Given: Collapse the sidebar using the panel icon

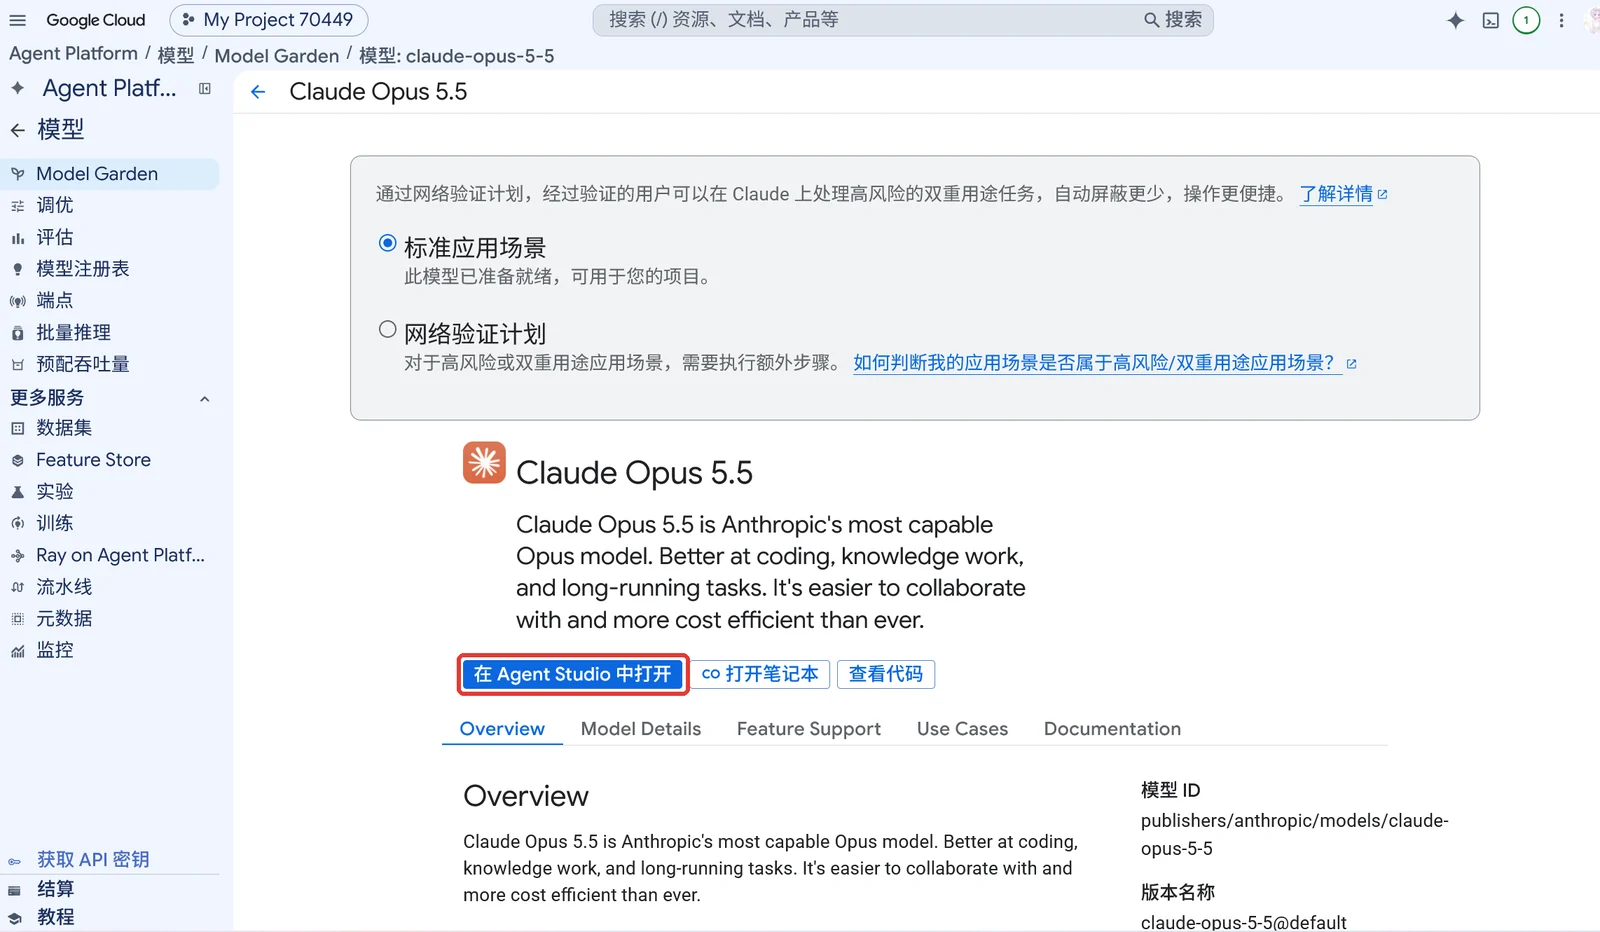Looking at the screenshot, I should coord(205,89).
